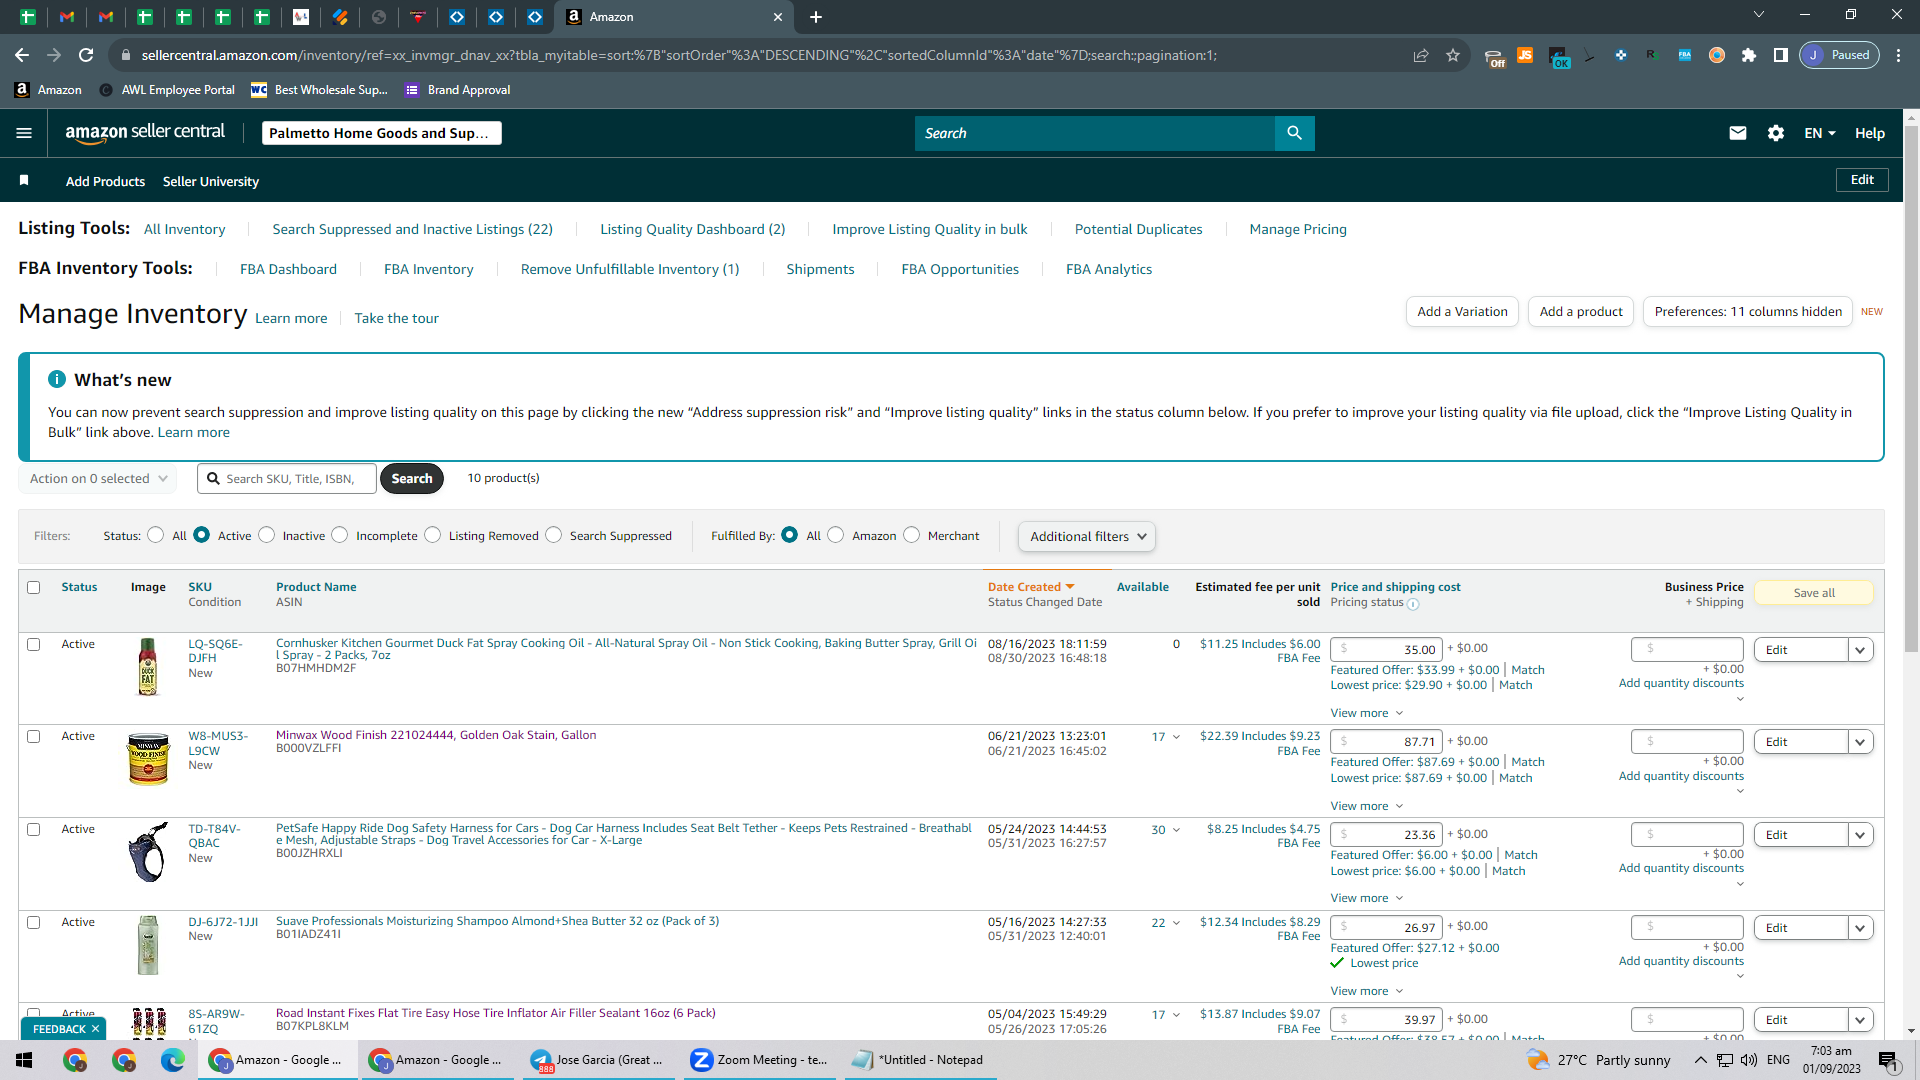Open Edit dropdown arrow for Minwax row

point(1860,742)
